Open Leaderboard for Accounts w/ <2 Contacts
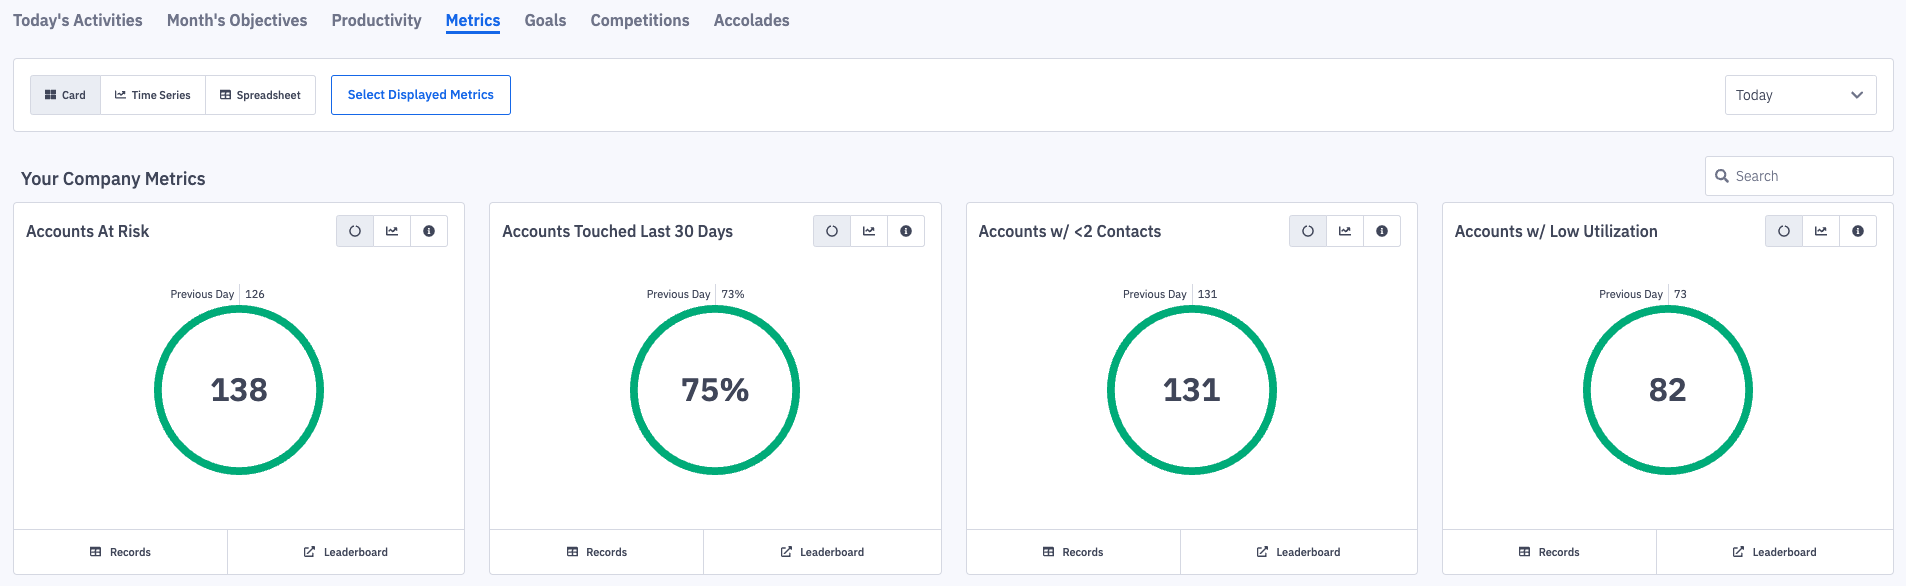 [x=1298, y=552]
